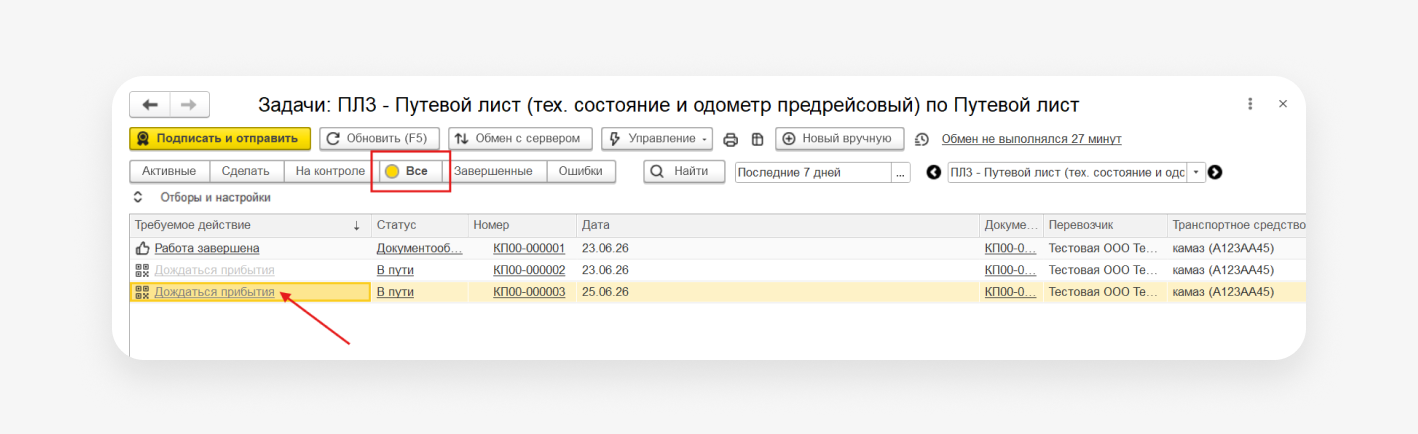Screen dimensions: 1418x434
Task: Close the tasks window
Action: pyautogui.click(x=1283, y=104)
